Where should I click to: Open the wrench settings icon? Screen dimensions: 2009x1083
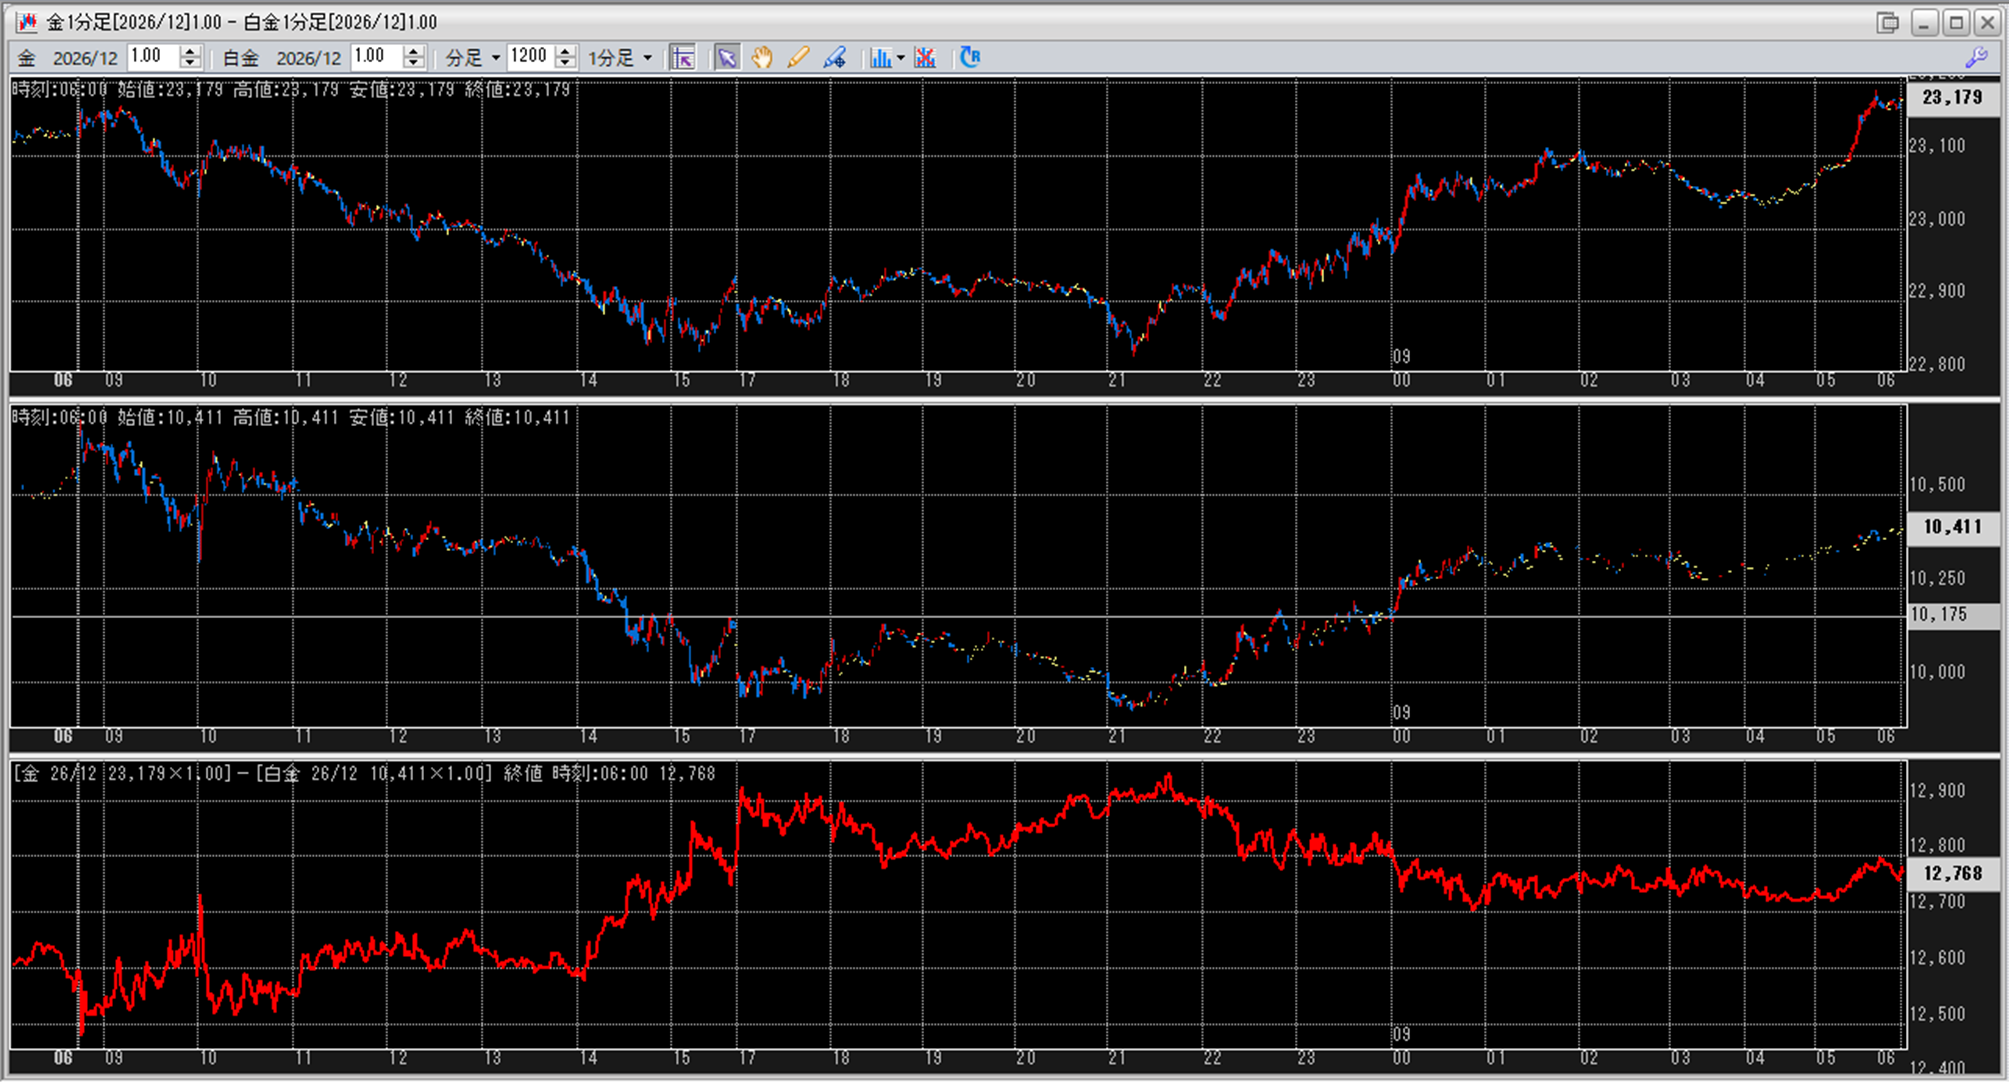click(1976, 57)
